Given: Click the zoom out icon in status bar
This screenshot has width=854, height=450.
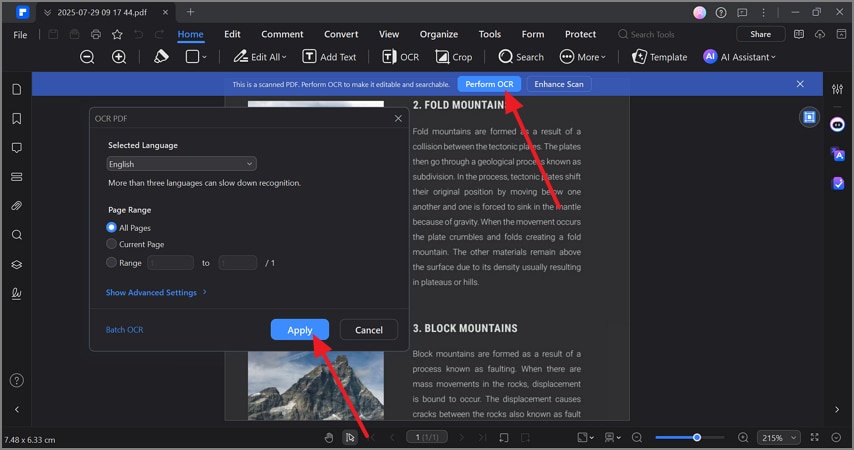Looking at the screenshot, I should tap(637, 437).
